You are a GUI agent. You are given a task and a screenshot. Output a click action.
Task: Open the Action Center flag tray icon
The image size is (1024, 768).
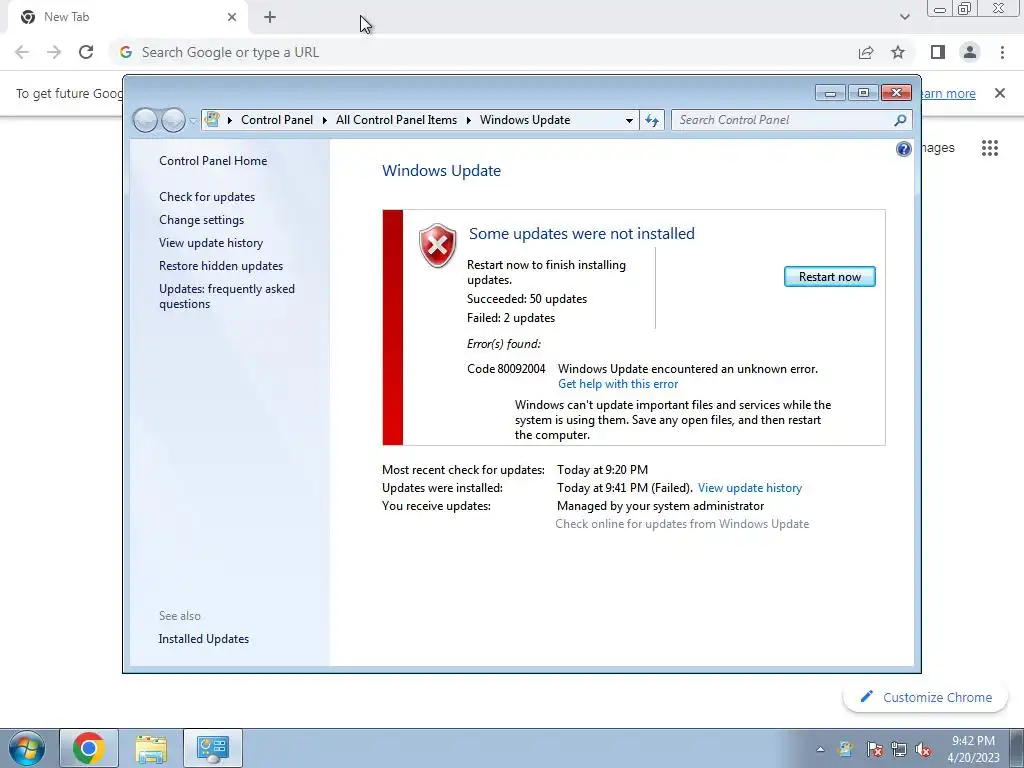click(x=875, y=750)
